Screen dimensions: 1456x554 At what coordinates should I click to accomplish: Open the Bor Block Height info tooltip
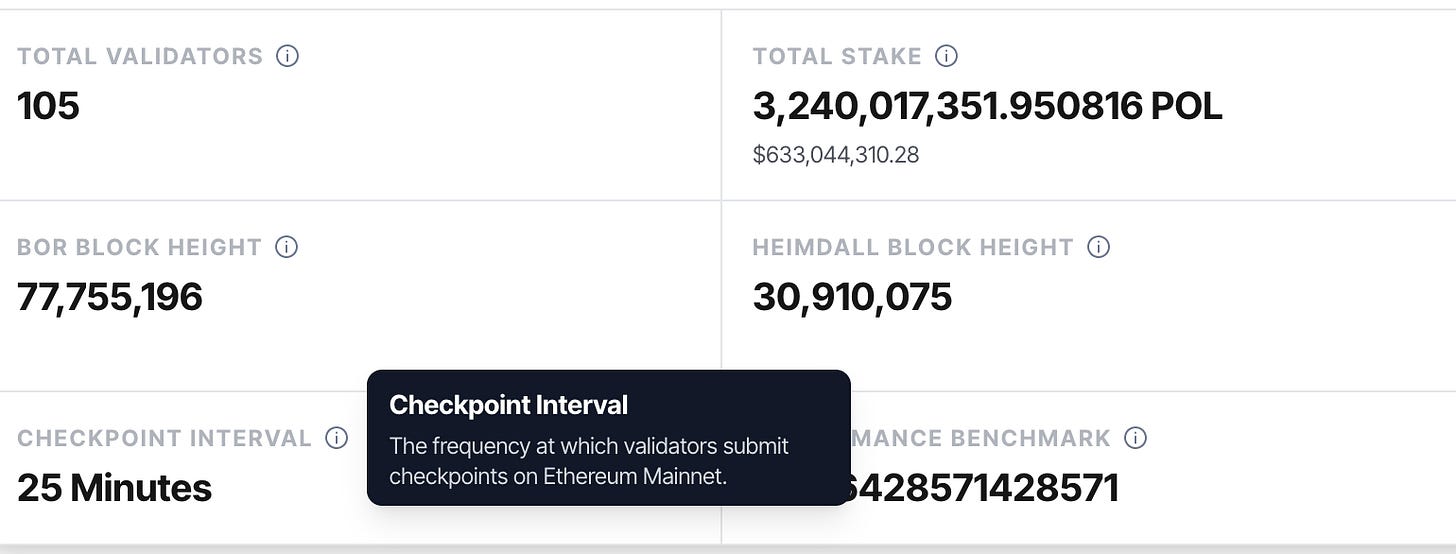click(287, 247)
